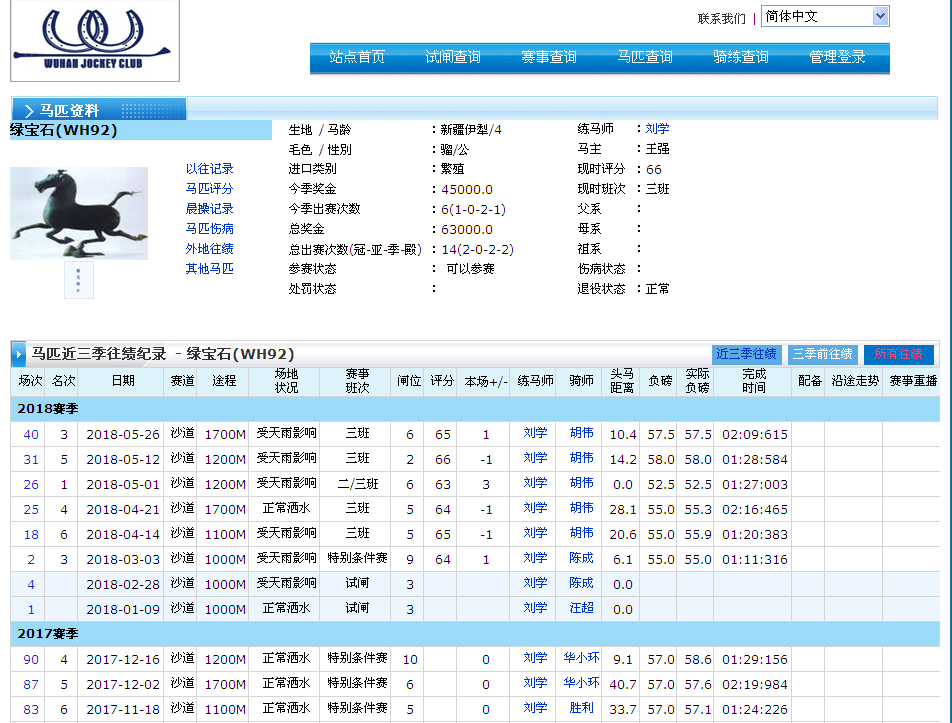Open 马匹伤病 sidebar link
Image resolution: width=952 pixels, height=723 pixels.
[209, 229]
